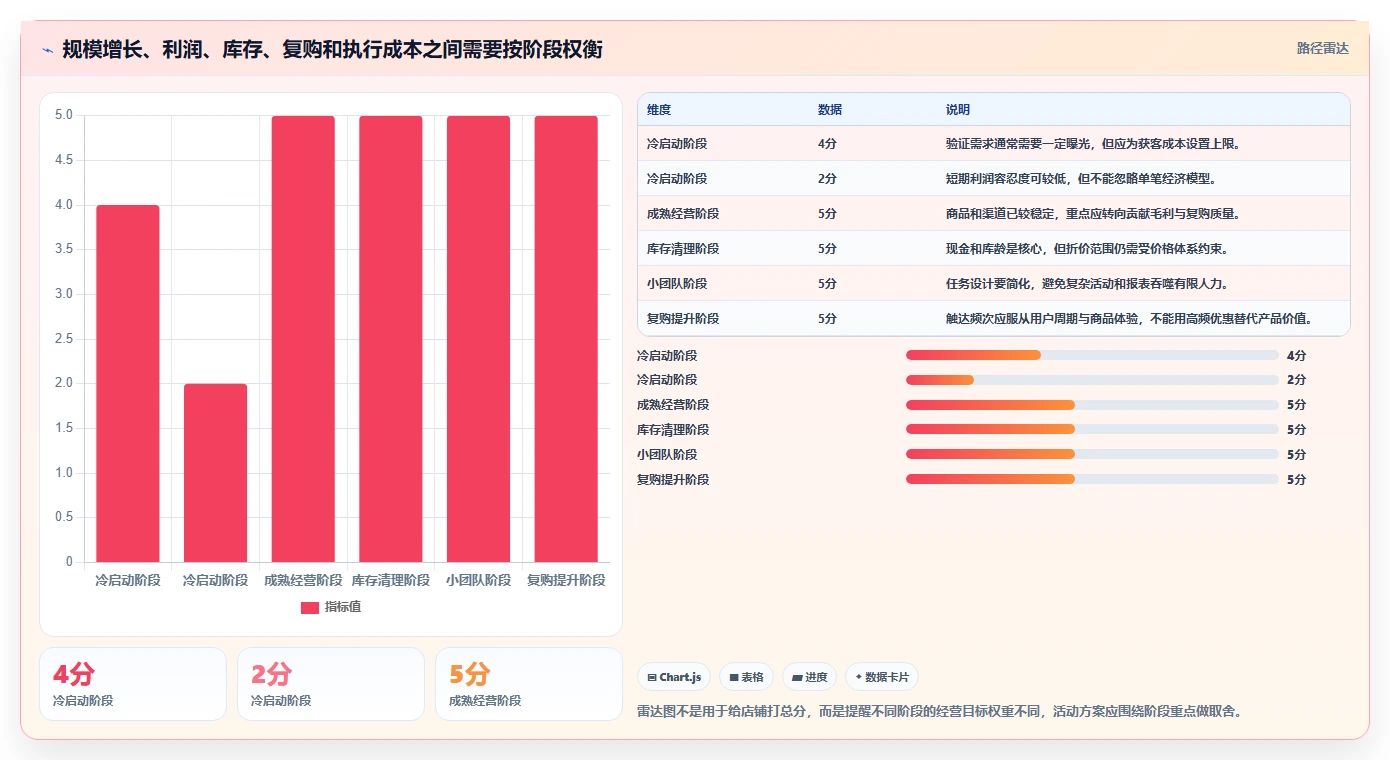Click the 维度 table column header

[659, 109]
